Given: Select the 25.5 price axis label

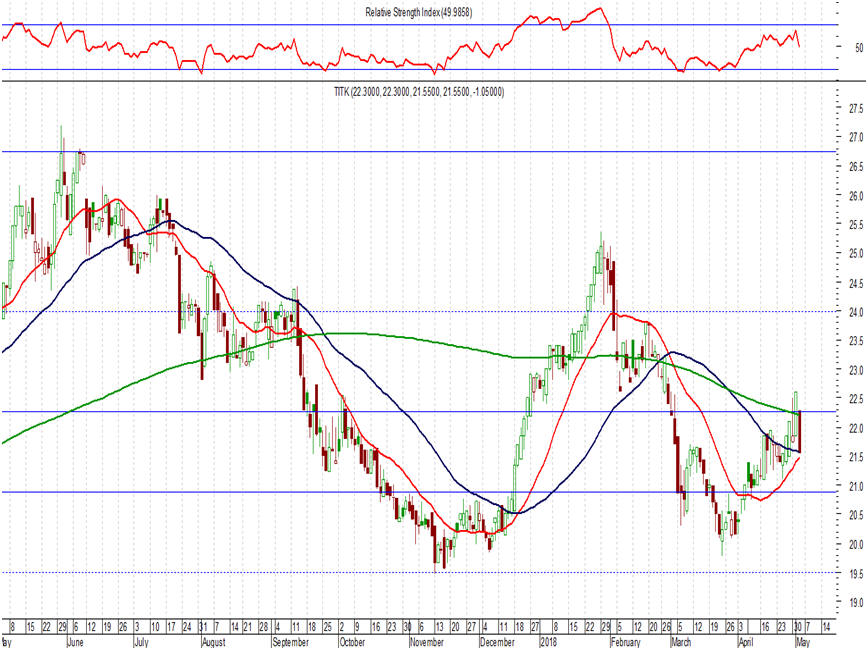Looking at the screenshot, I should tap(856, 225).
